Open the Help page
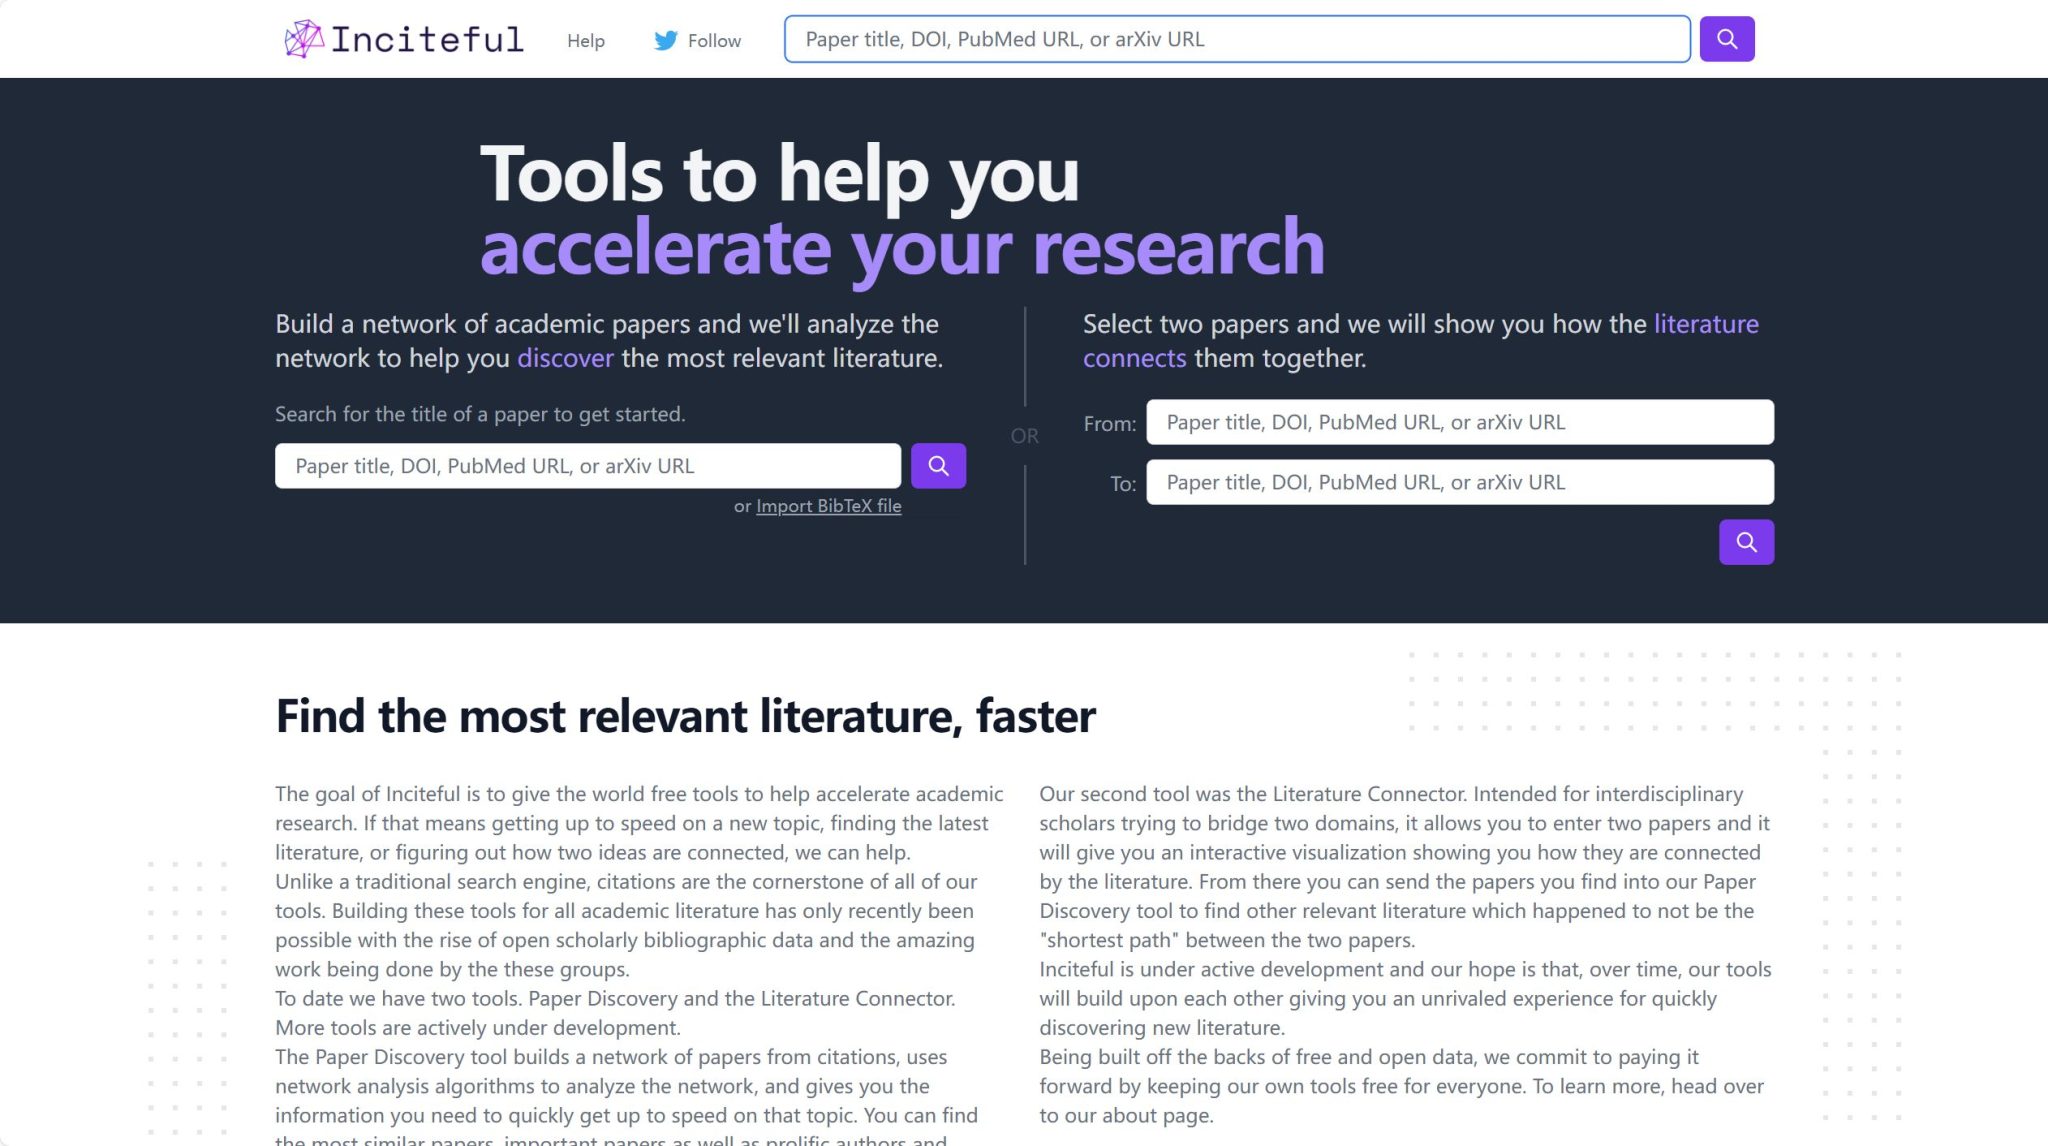 [x=585, y=41]
